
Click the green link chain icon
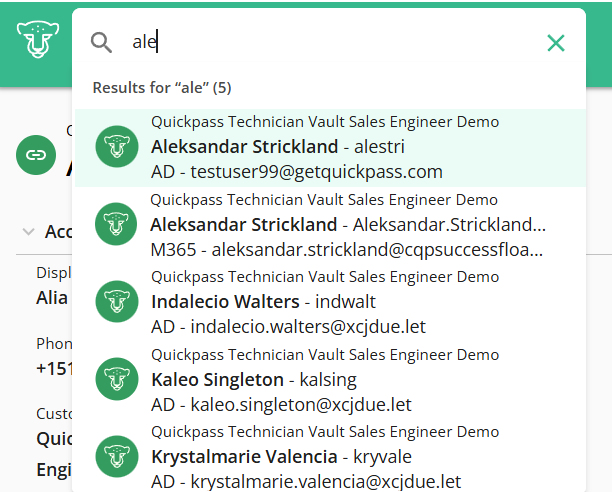pos(35,154)
